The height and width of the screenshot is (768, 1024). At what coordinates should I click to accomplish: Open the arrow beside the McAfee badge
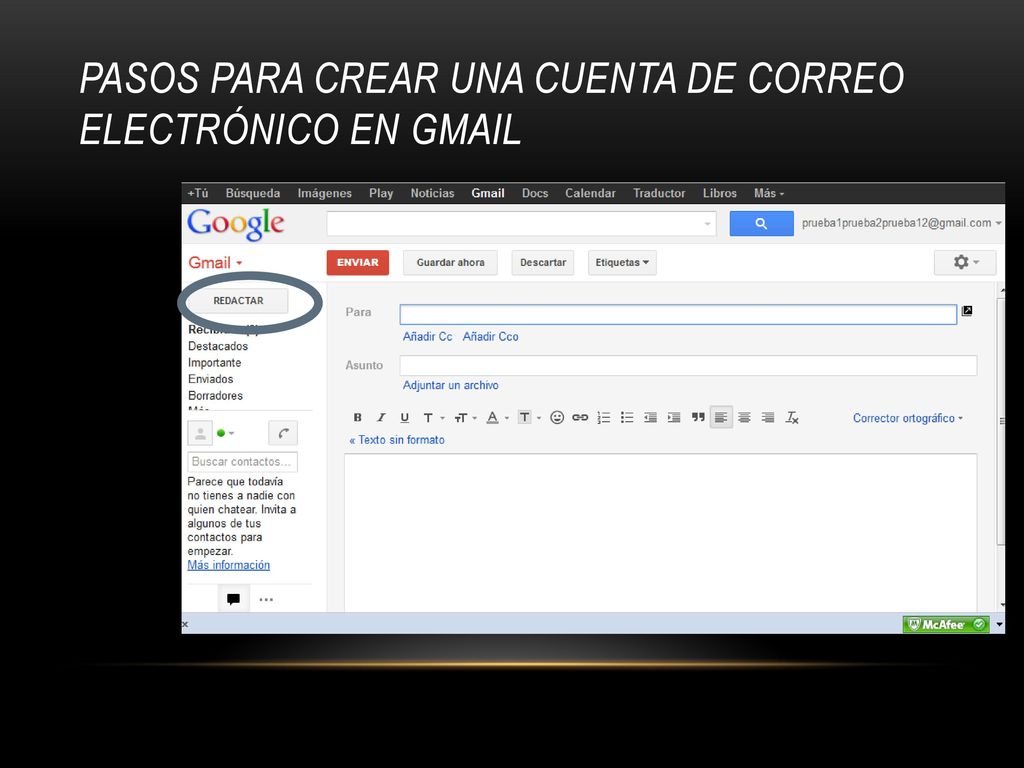coord(999,625)
